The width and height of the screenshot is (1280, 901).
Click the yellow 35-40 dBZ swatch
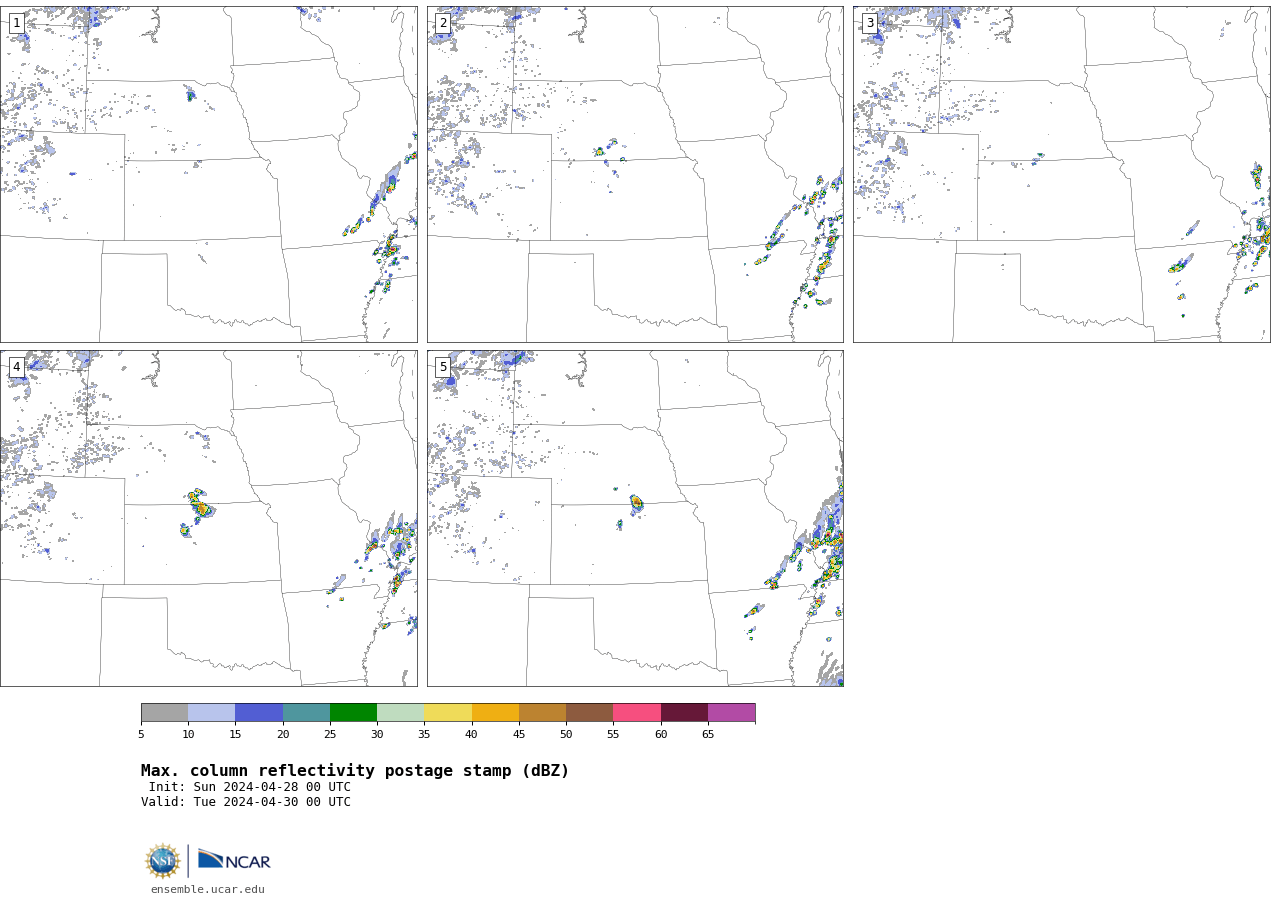point(448,712)
